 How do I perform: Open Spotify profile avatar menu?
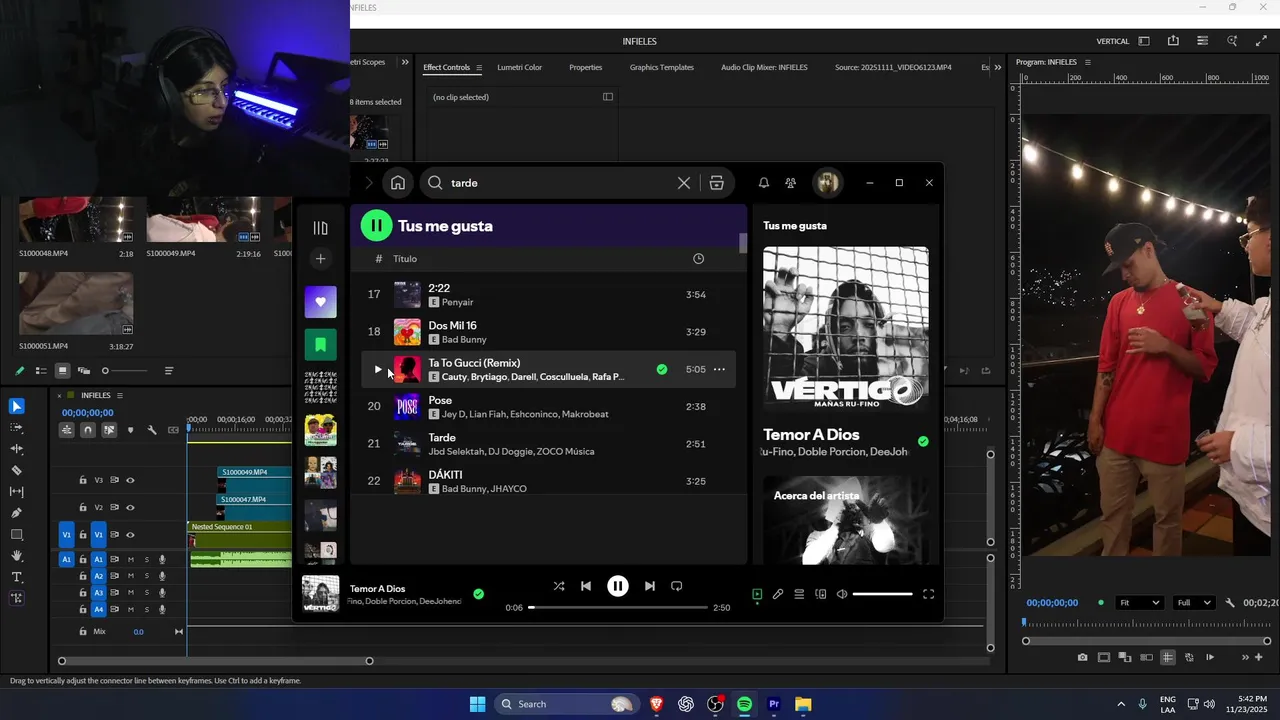coord(826,183)
